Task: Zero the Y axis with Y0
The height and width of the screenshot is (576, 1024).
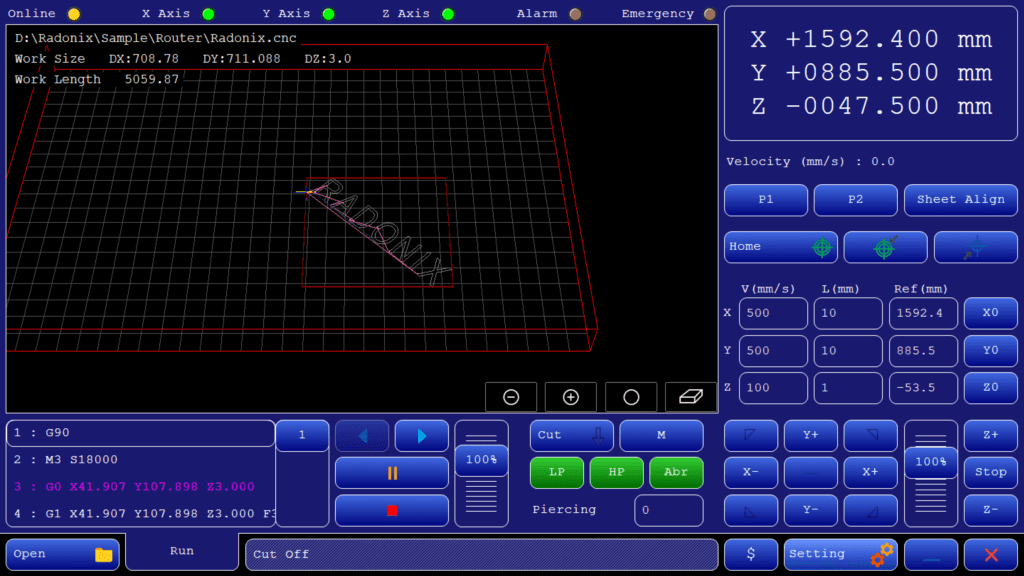Action: coord(991,351)
